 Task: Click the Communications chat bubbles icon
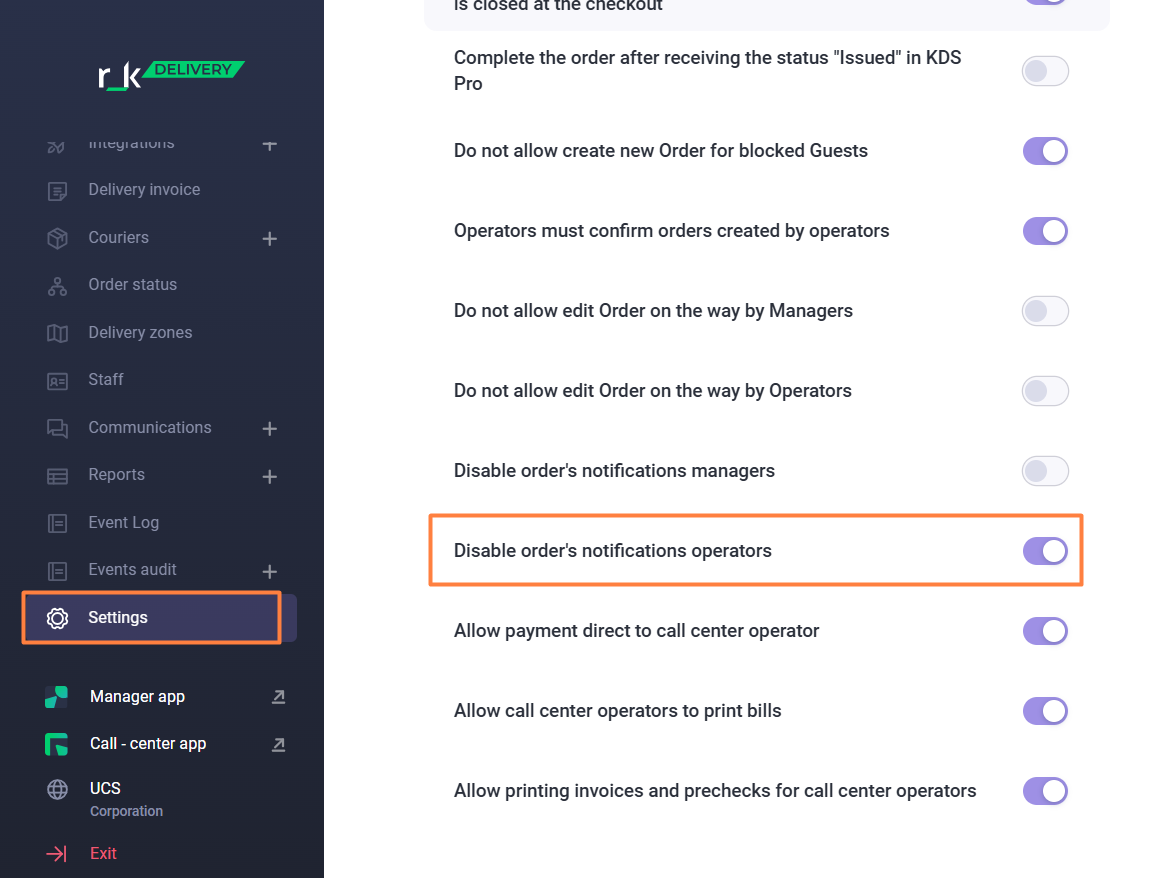(57, 428)
